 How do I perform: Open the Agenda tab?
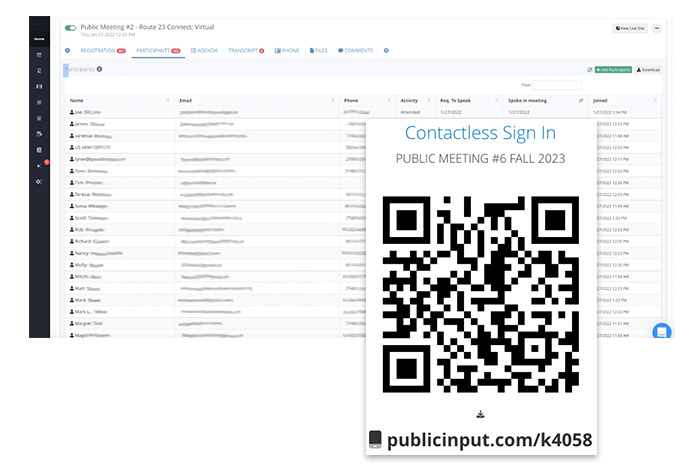(x=204, y=50)
